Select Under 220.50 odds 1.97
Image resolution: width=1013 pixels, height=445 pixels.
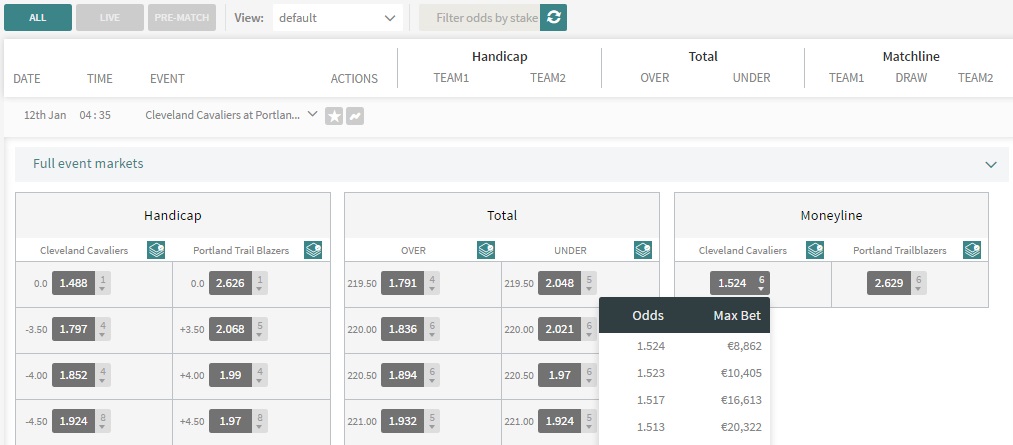click(x=559, y=375)
